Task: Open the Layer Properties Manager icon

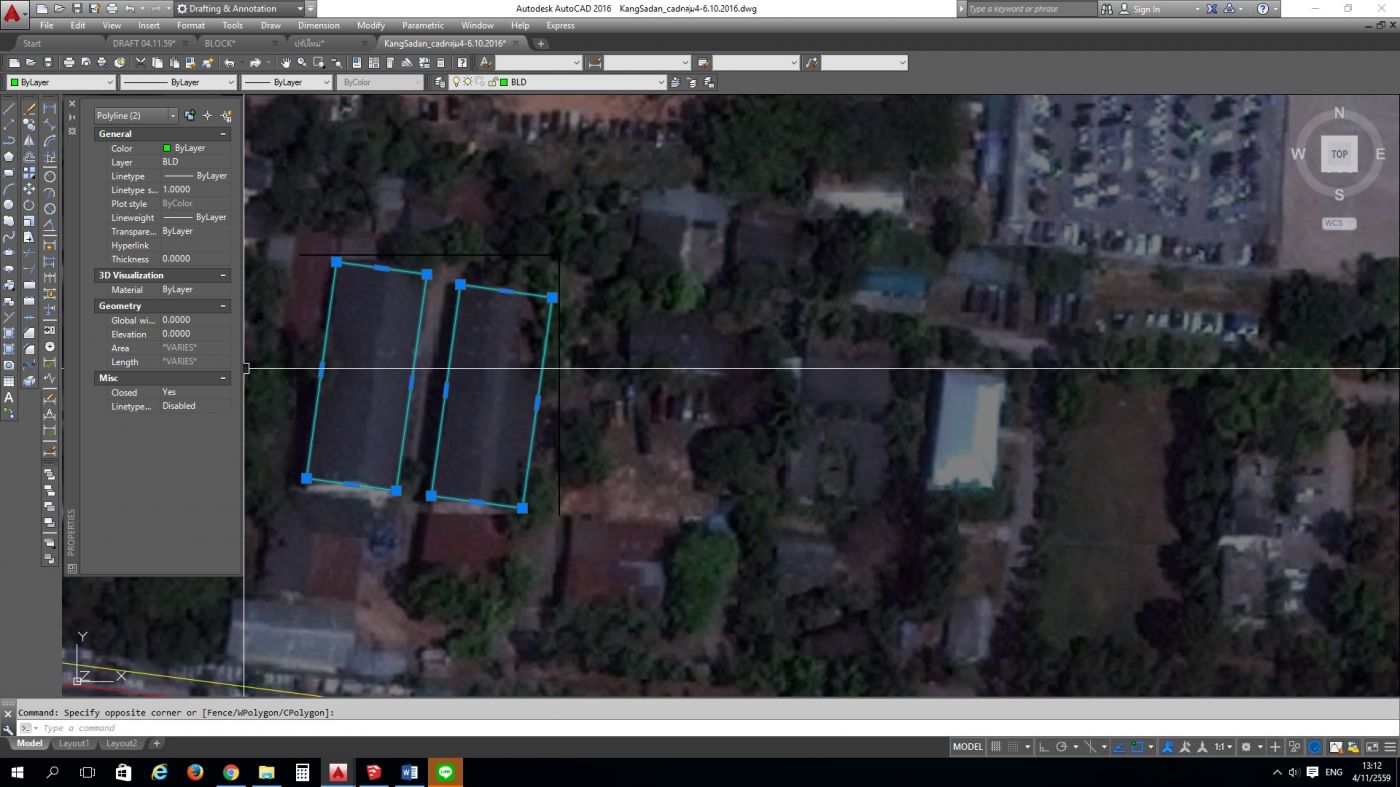Action: (441, 83)
